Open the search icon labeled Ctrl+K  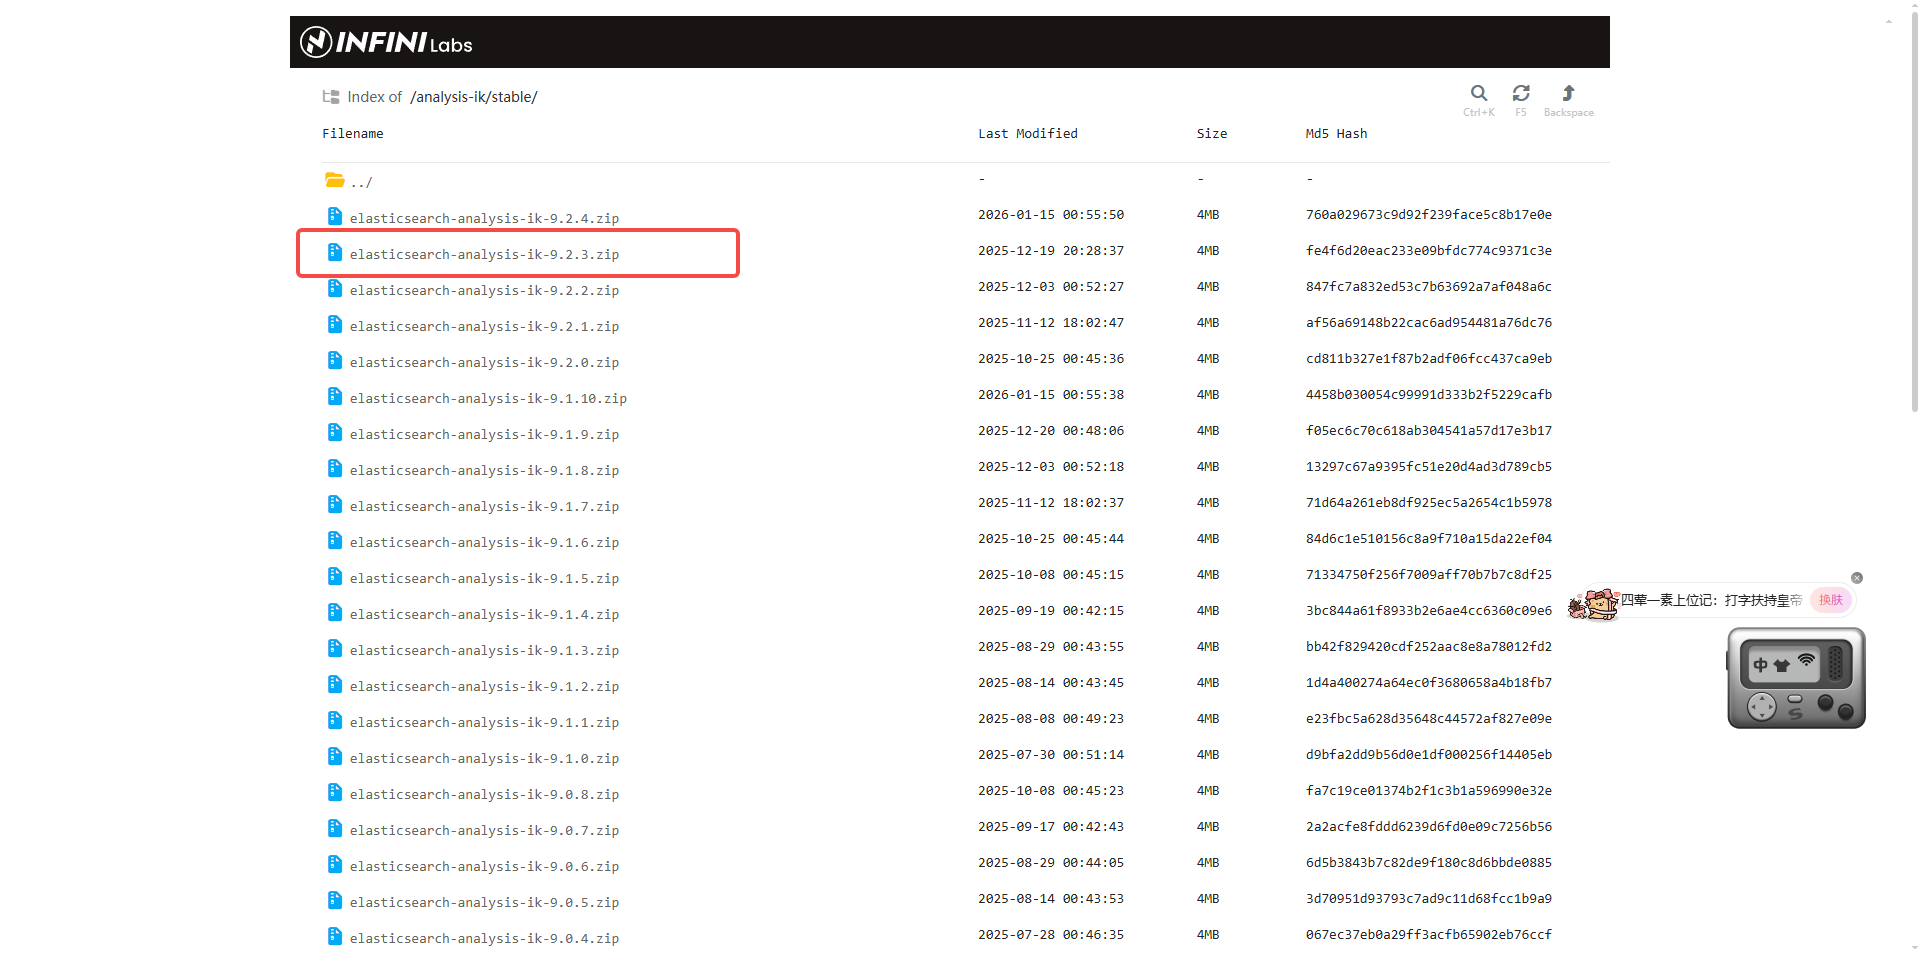(x=1479, y=93)
